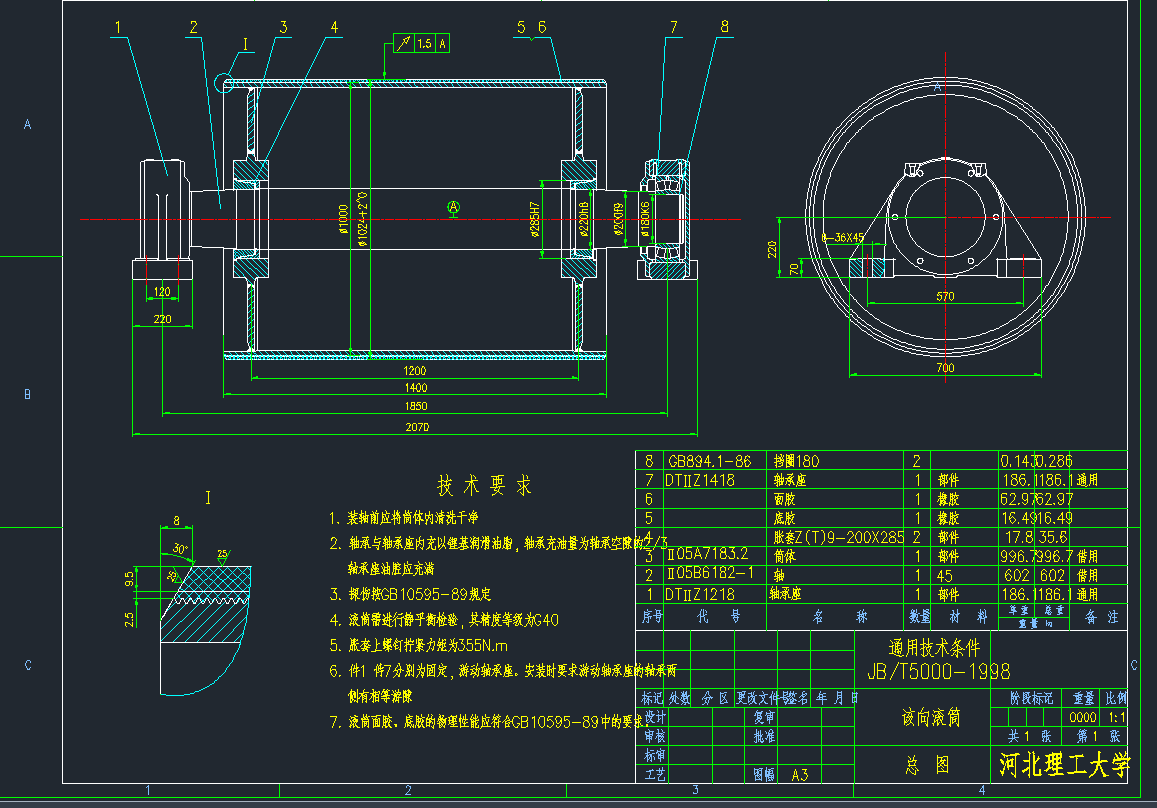Viewport: 1157px width, 808px height.
Task: Select the JB/T5000-1998 standard text
Action: tap(938, 671)
